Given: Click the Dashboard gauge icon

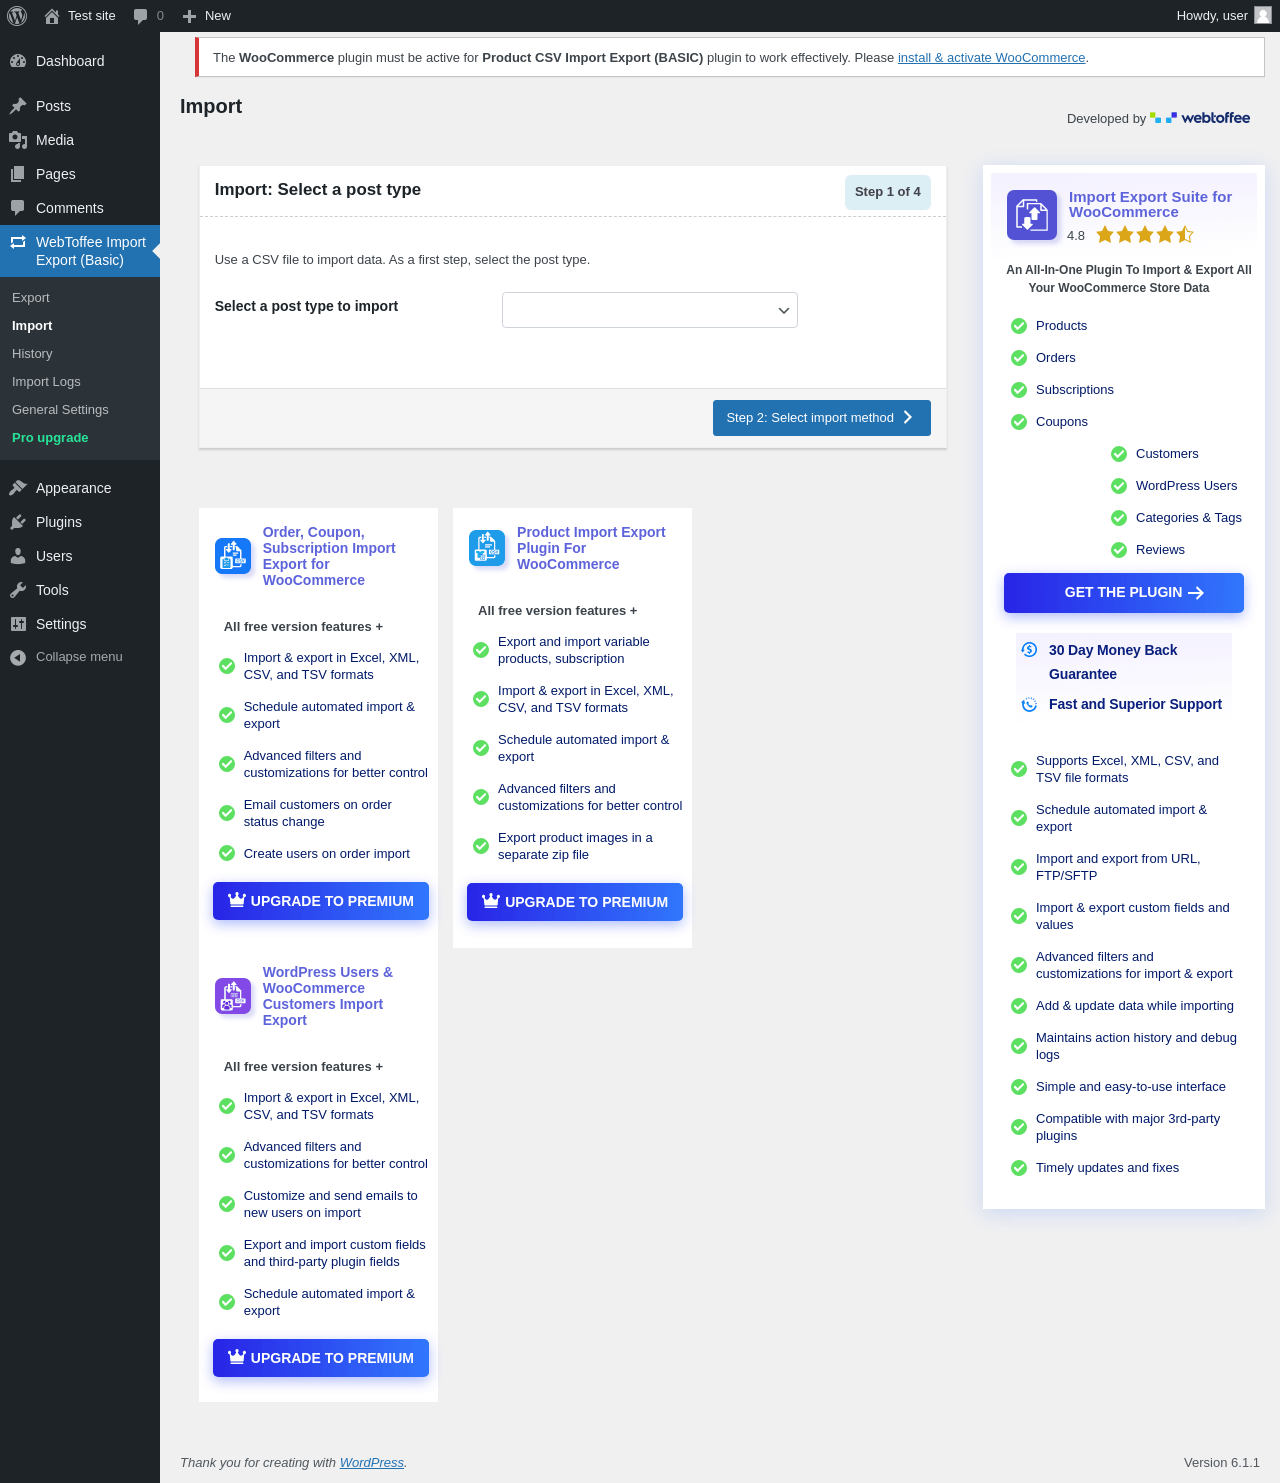Looking at the screenshot, I should [18, 61].
